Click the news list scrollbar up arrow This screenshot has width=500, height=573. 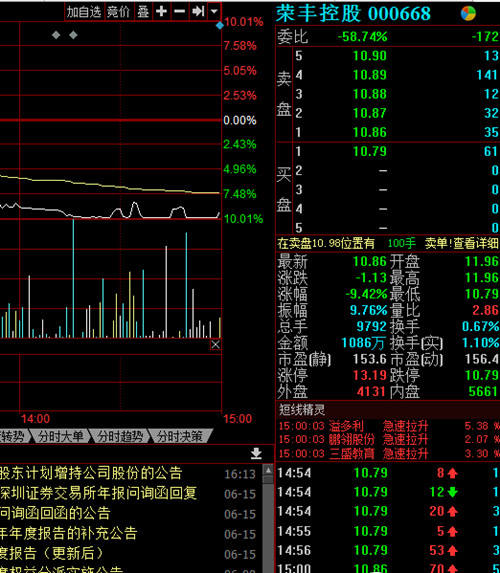pos(268,470)
